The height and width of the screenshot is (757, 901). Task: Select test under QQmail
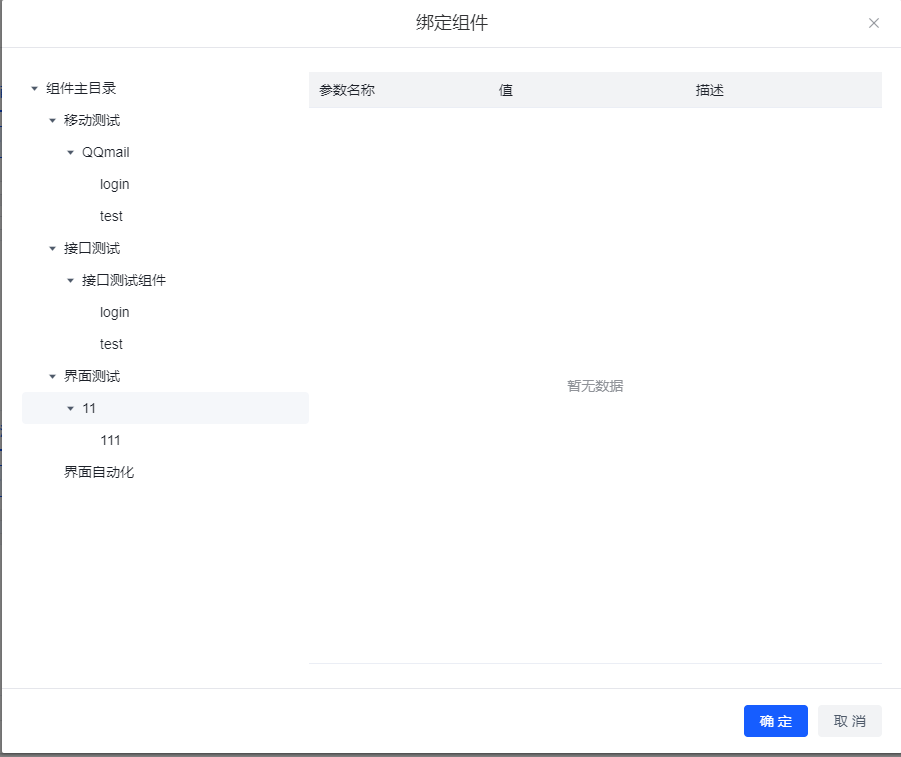tap(111, 216)
